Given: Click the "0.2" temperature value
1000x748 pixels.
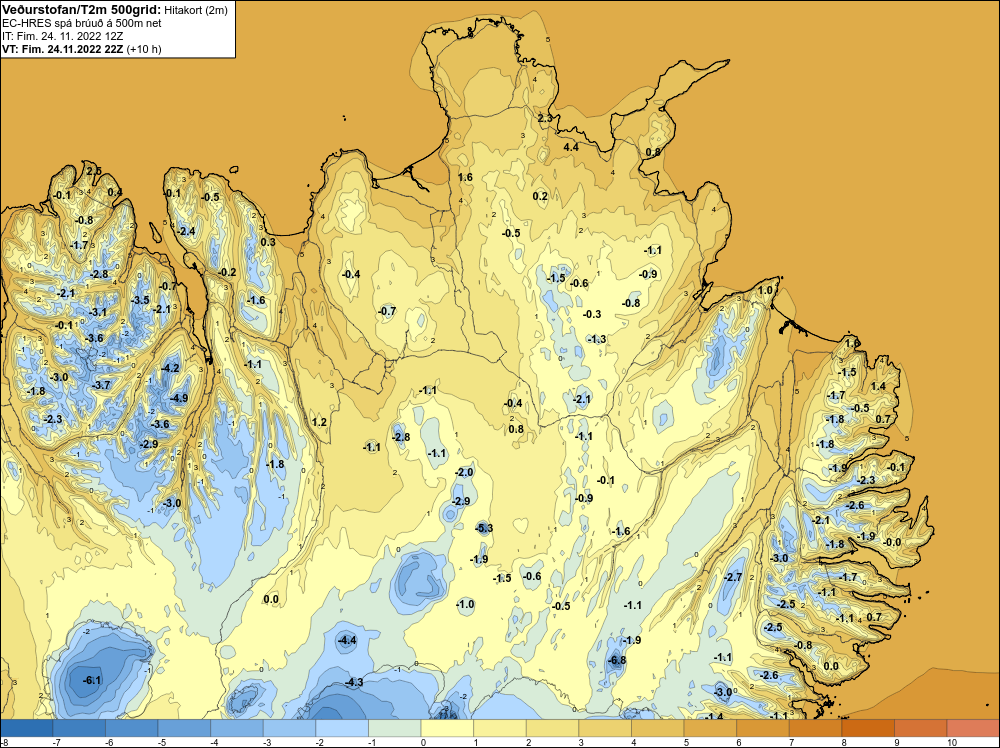Looking at the screenshot, I should tap(540, 196).
